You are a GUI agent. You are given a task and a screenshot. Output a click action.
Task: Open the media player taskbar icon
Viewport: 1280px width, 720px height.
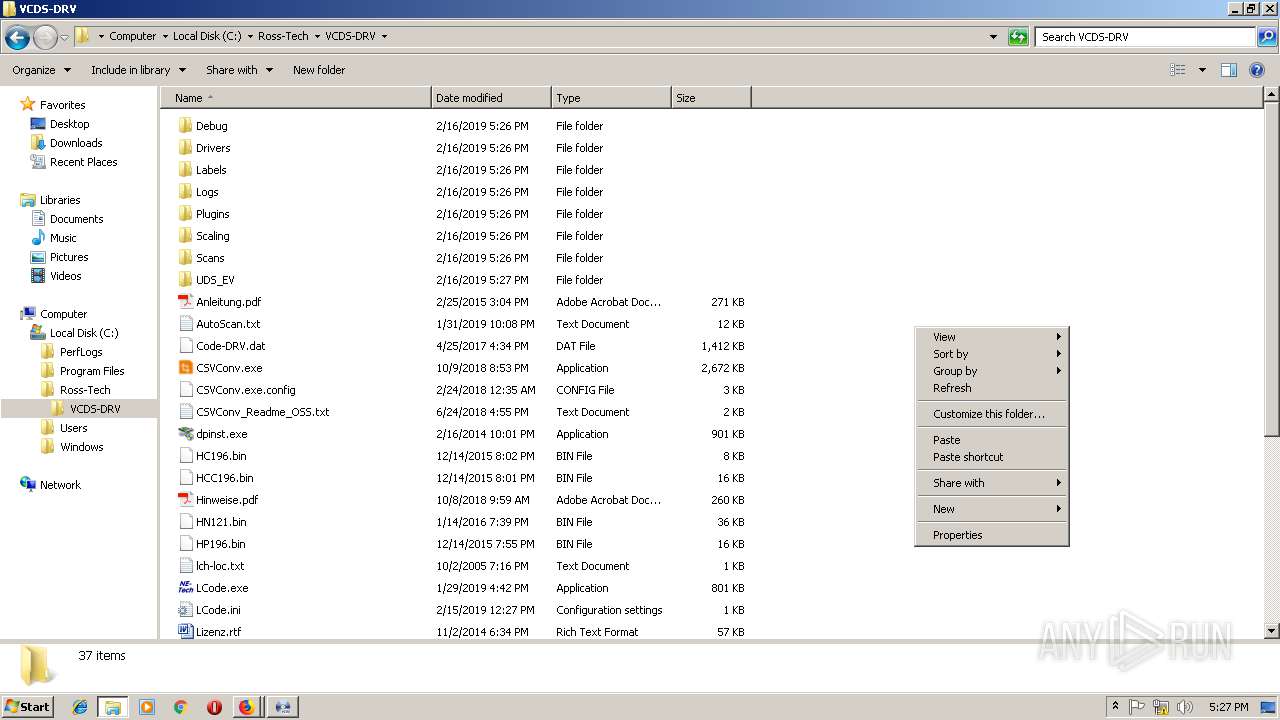point(147,707)
